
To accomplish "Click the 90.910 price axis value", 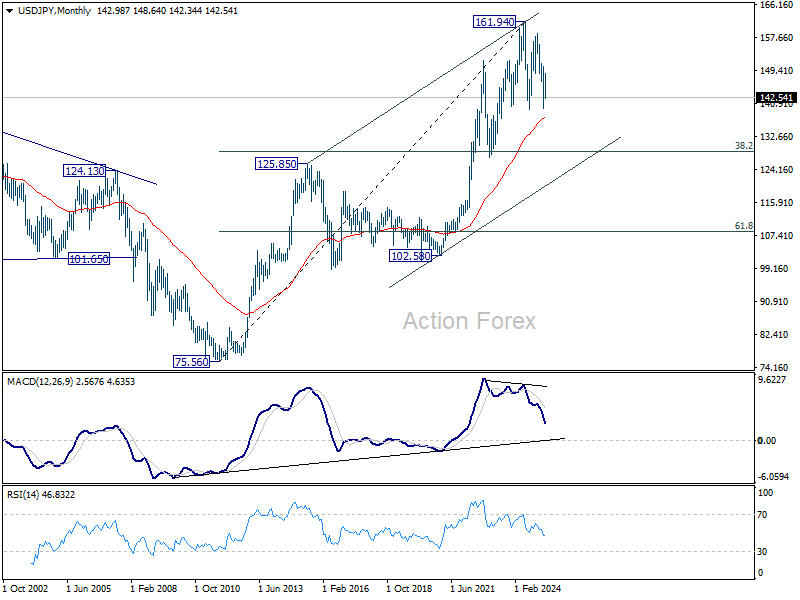I will [776, 302].
